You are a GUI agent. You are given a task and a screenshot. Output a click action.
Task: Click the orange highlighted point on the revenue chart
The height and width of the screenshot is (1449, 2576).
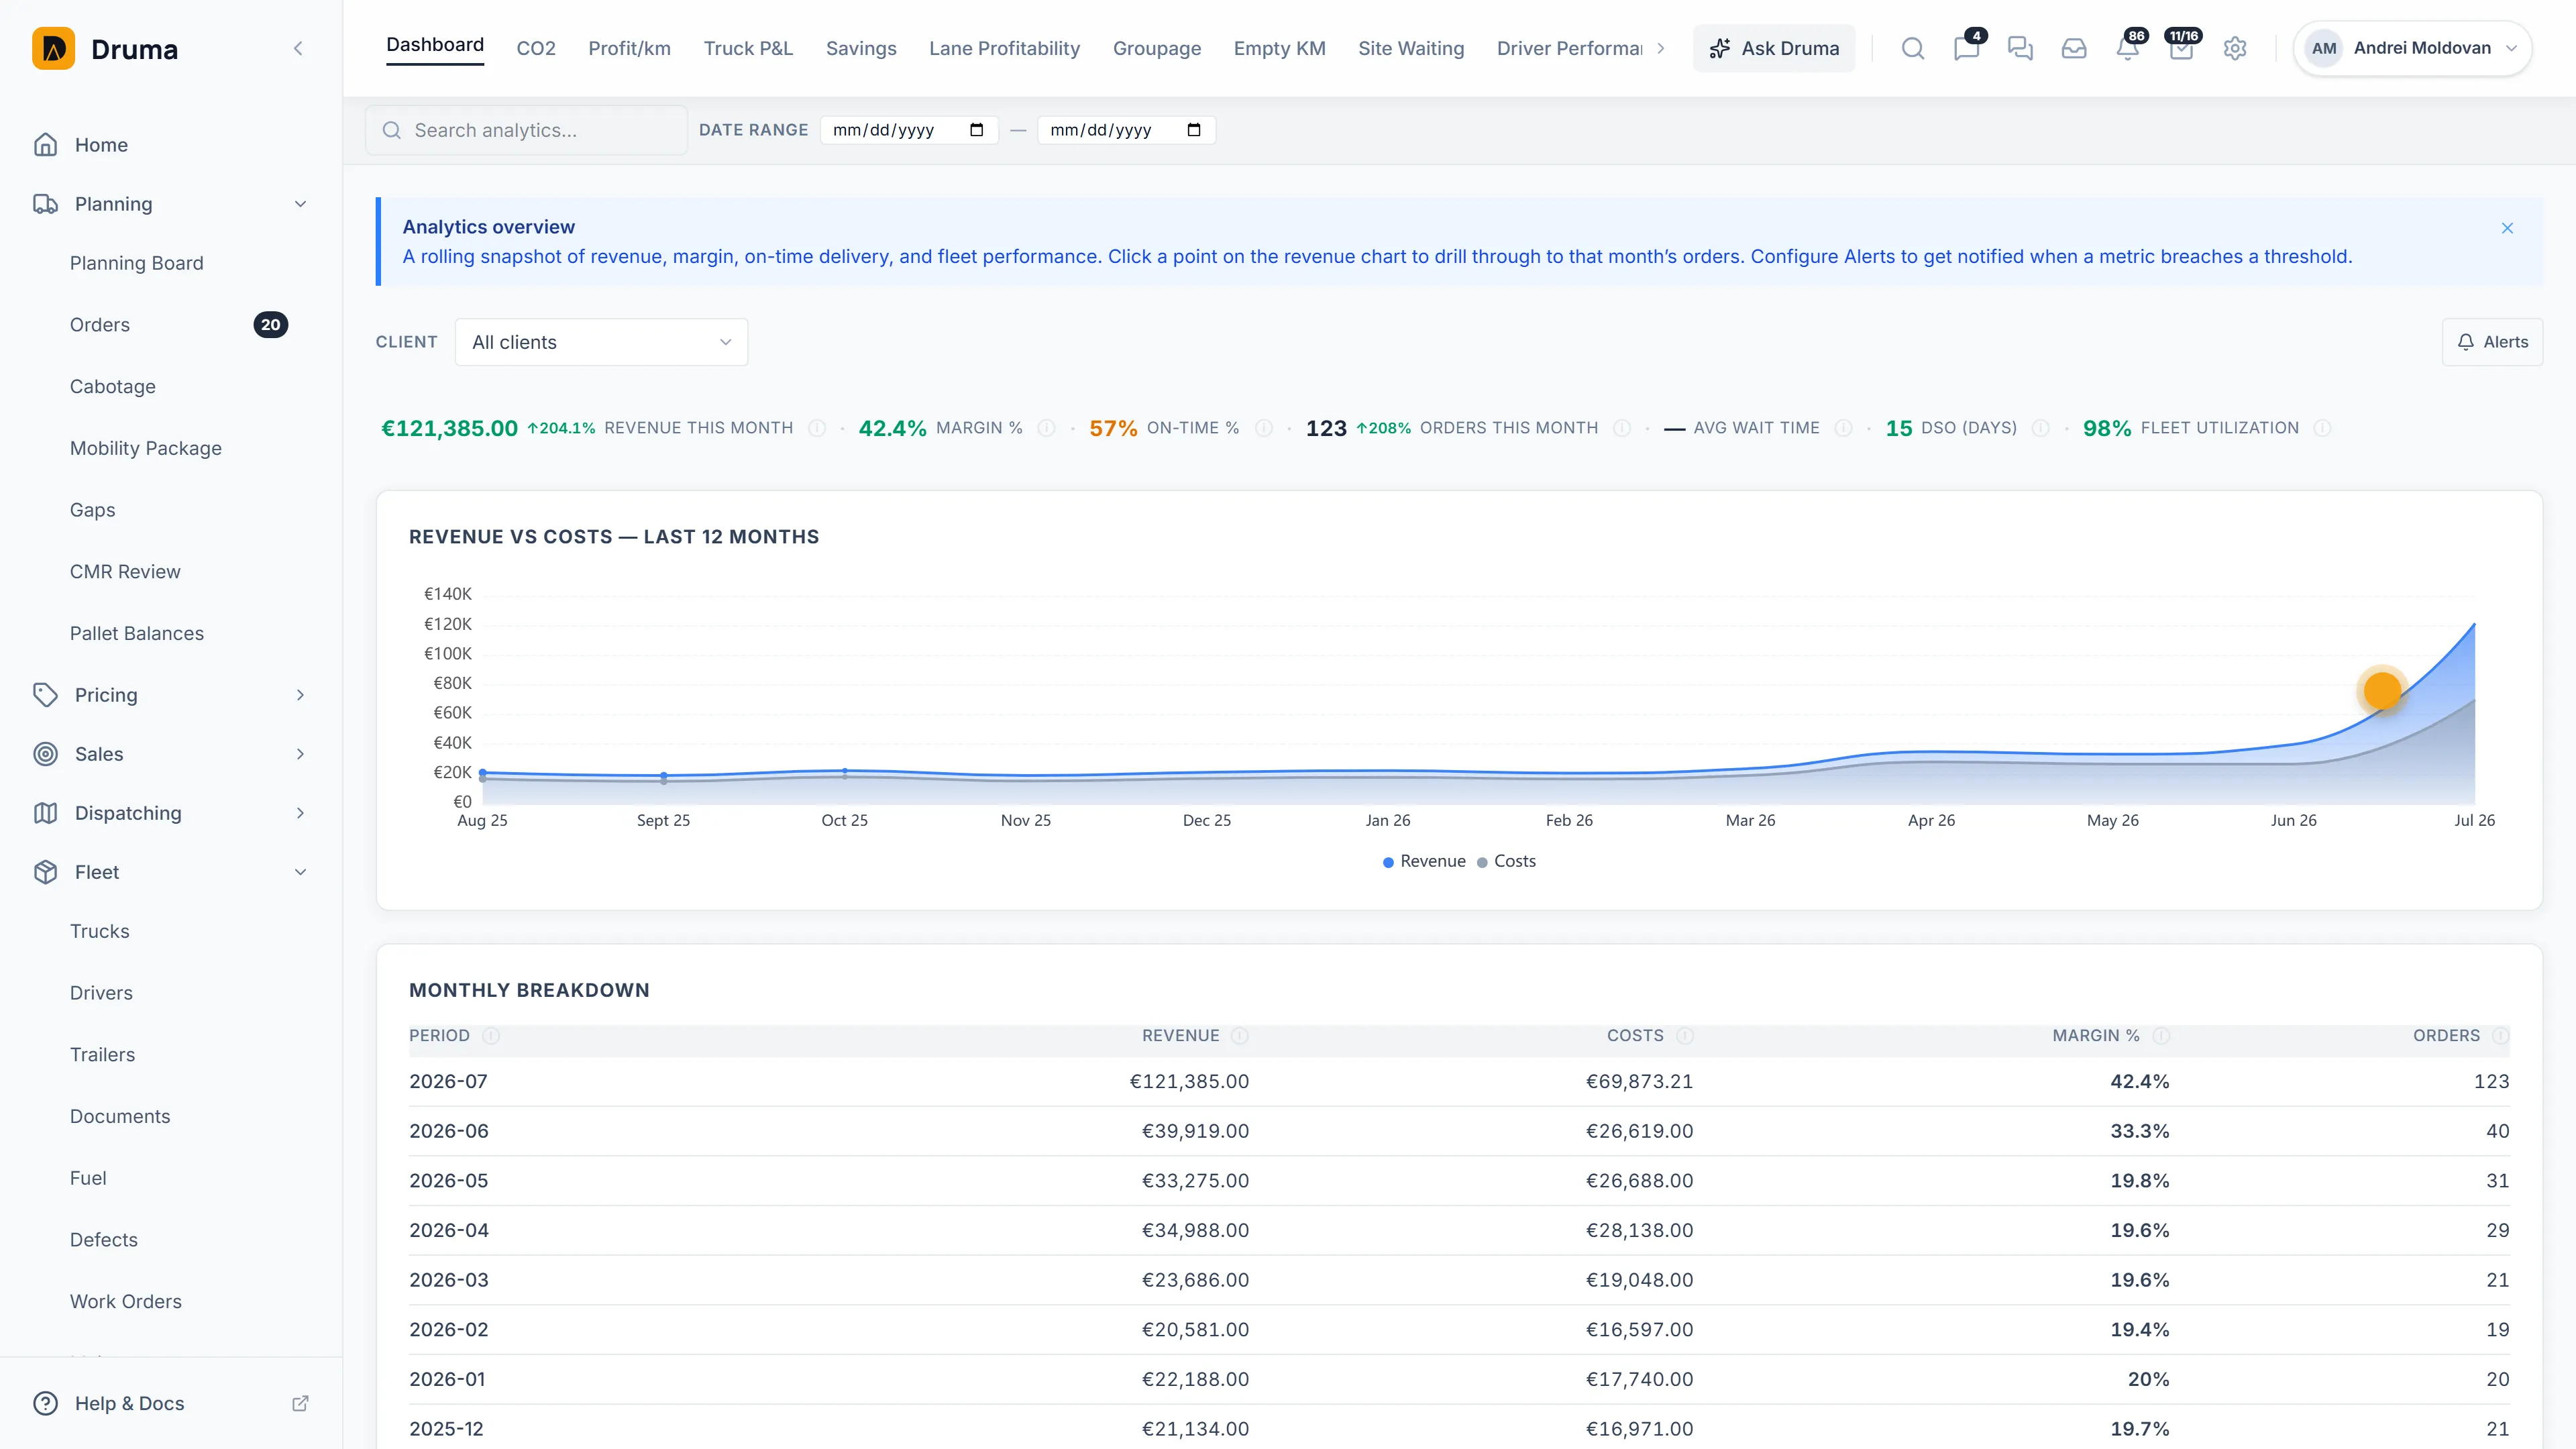coord(2382,690)
